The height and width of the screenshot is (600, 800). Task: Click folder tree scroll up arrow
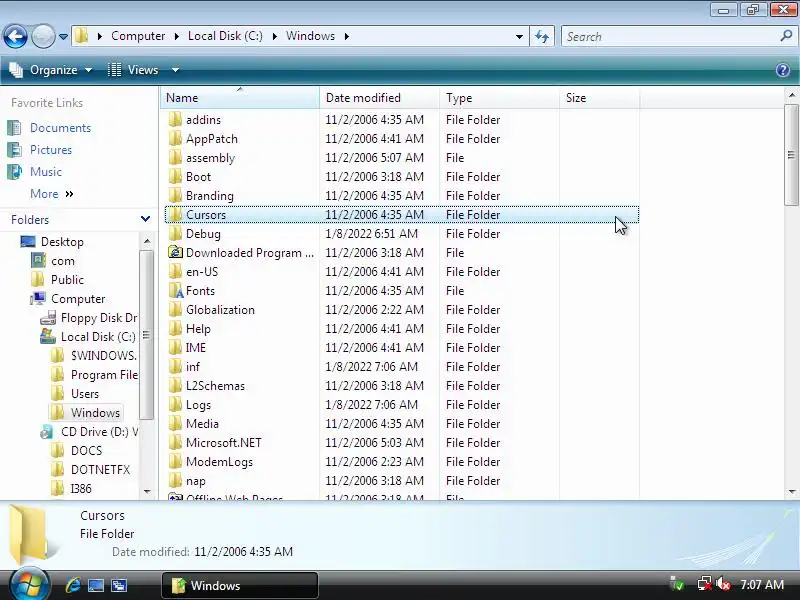click(147, 241)
